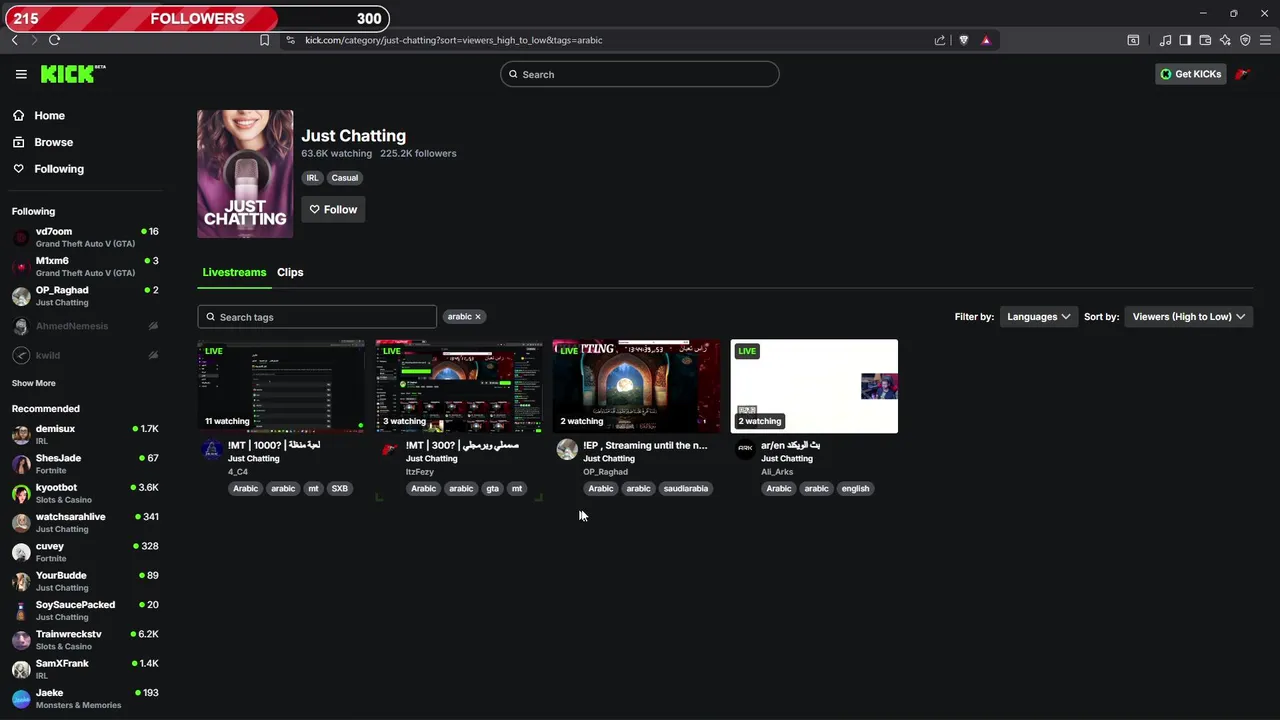Select the Livestreams tab

[x=234, y=272]
